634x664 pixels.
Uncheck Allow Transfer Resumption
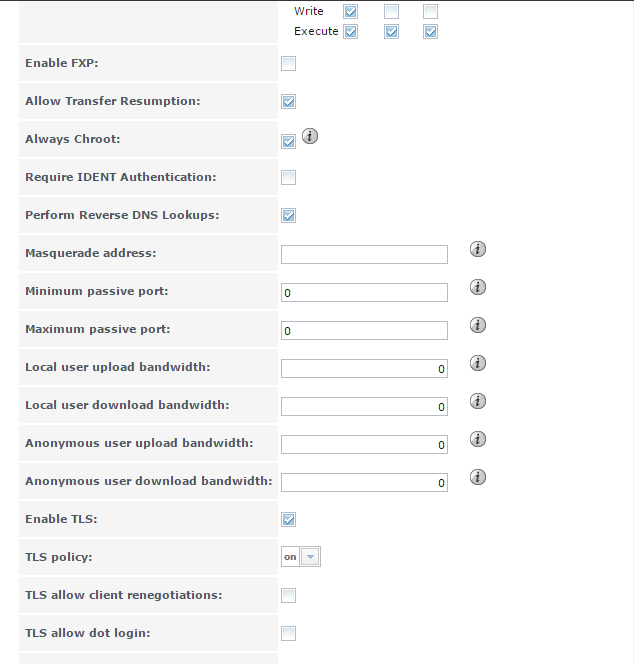(289, 102)
